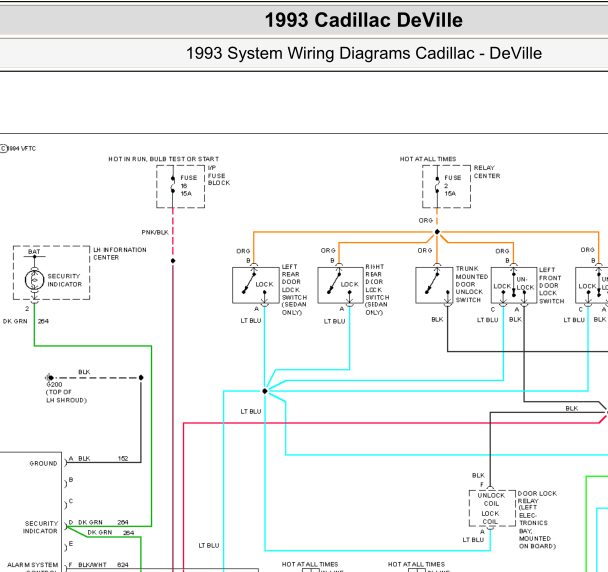Click the "LOCK COIL" text in relay box
This screenshot has height=572, width=608.
pyautogui.click(x=491, y=517)
